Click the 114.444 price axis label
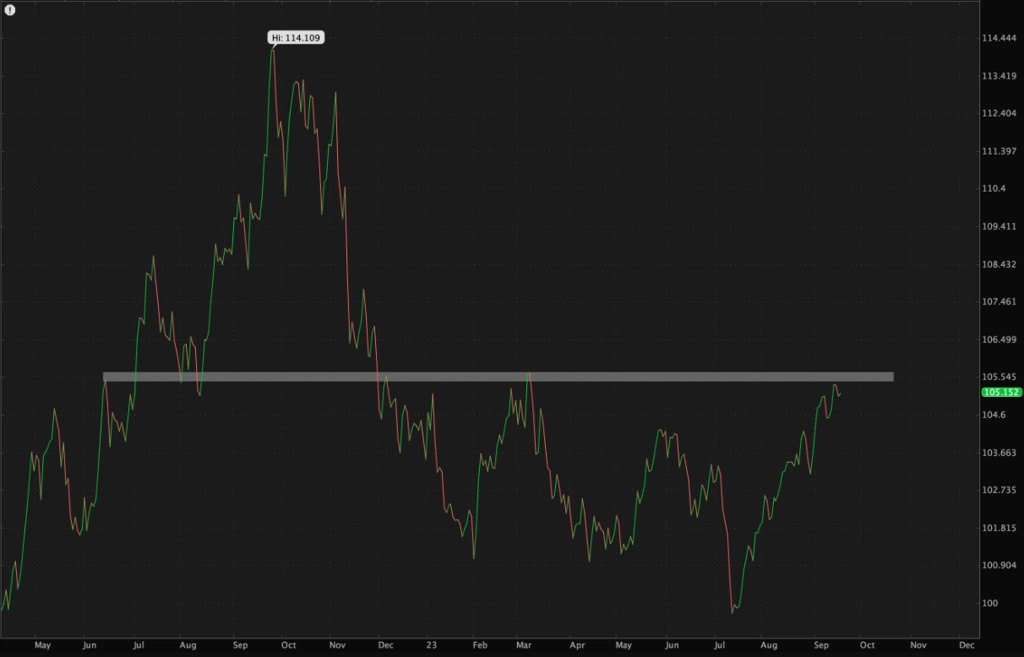The image size is (1024, 657). click(x=999, y=39)
